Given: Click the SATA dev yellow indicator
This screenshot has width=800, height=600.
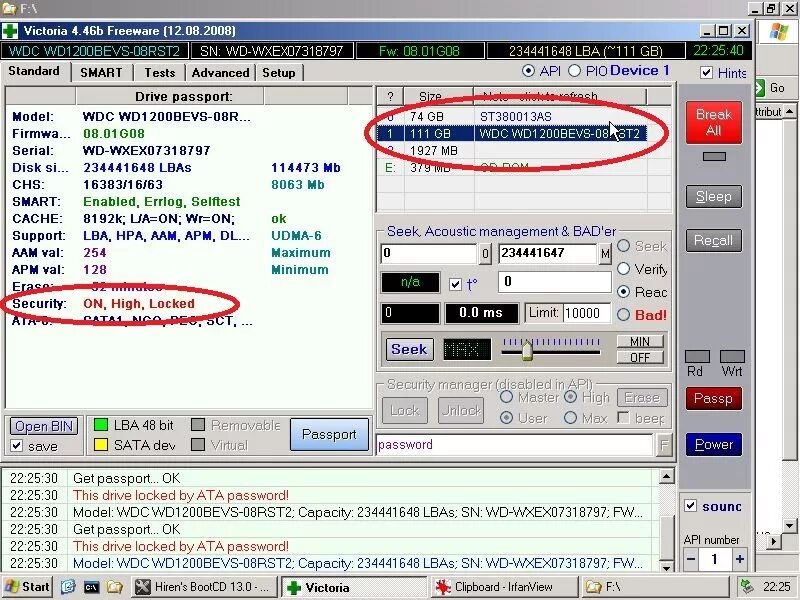Looking at the screenshot, I should coord(101,445).
